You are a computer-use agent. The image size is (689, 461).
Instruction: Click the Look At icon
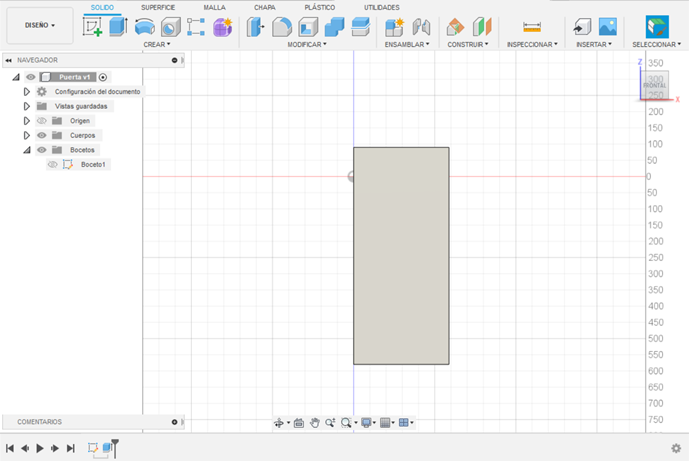click(x=299, y=423)
